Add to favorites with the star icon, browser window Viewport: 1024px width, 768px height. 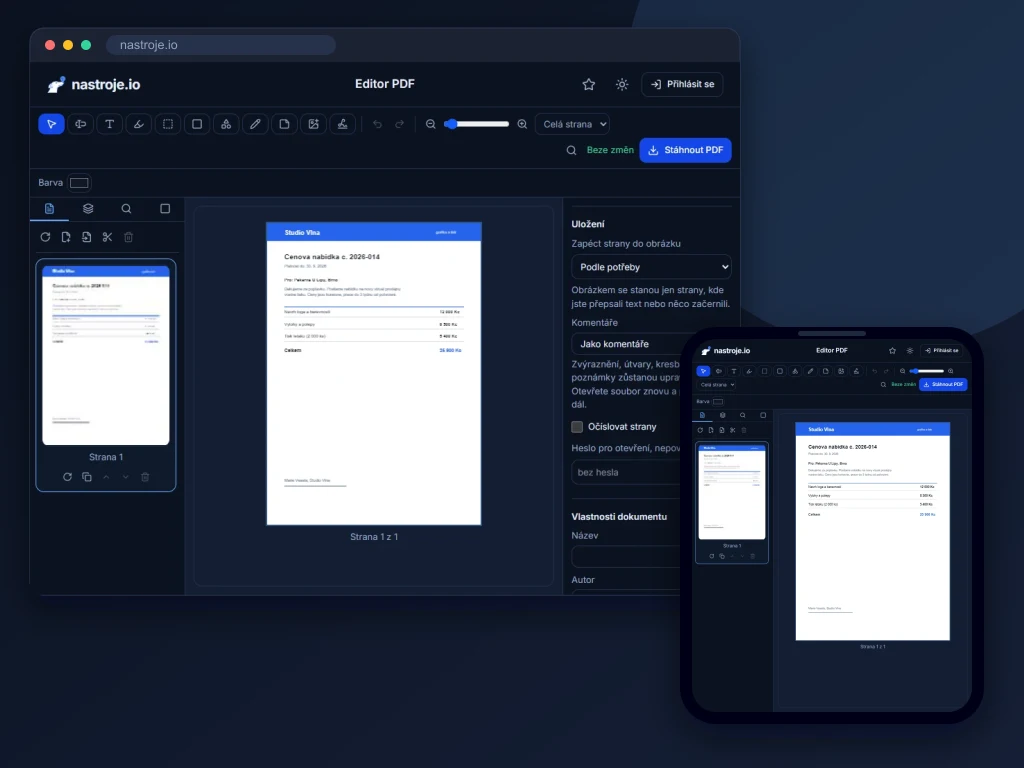(x=589, y=84)
